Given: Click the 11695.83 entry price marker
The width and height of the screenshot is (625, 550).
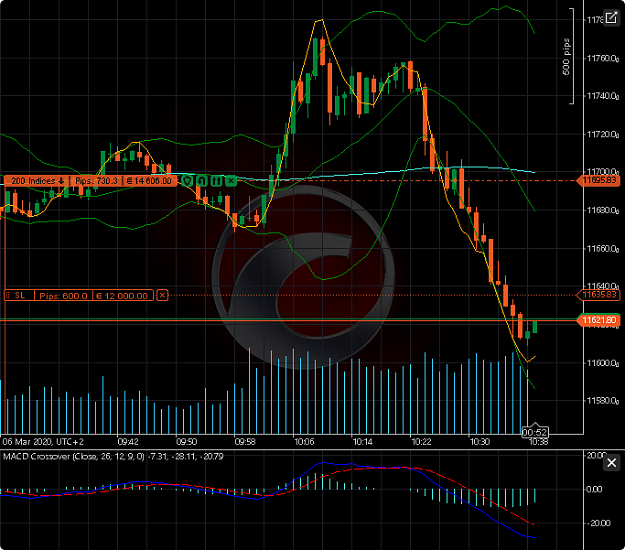Looking at the screenshot, I should (x=599, y=181).
